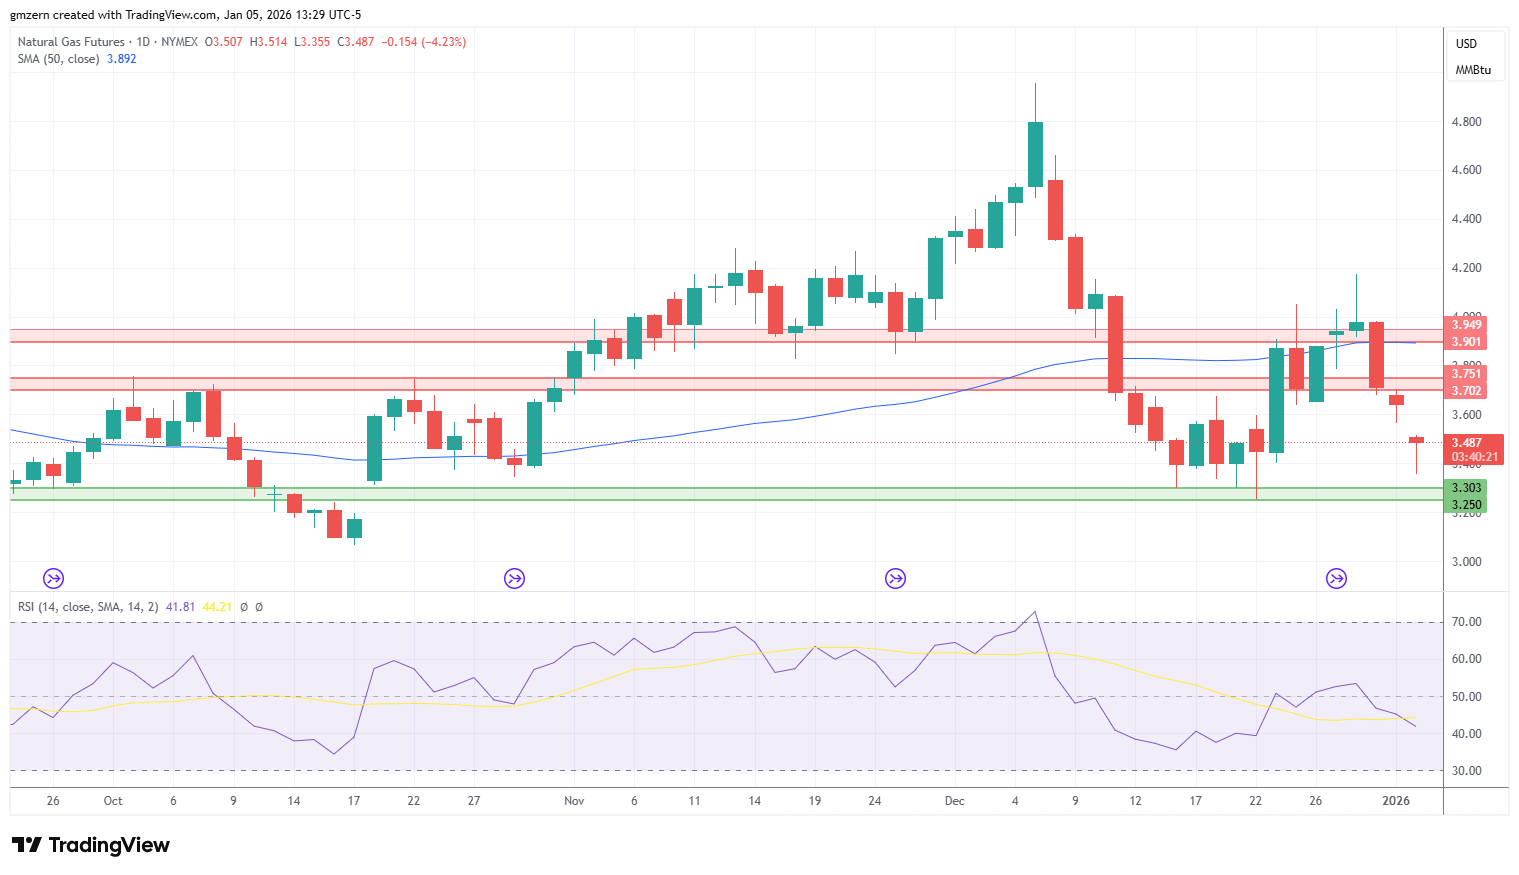The width and height of the screenshot is (1519, 875).
Task: Click the Dec label on the time axis
Action: click(955, 801)
